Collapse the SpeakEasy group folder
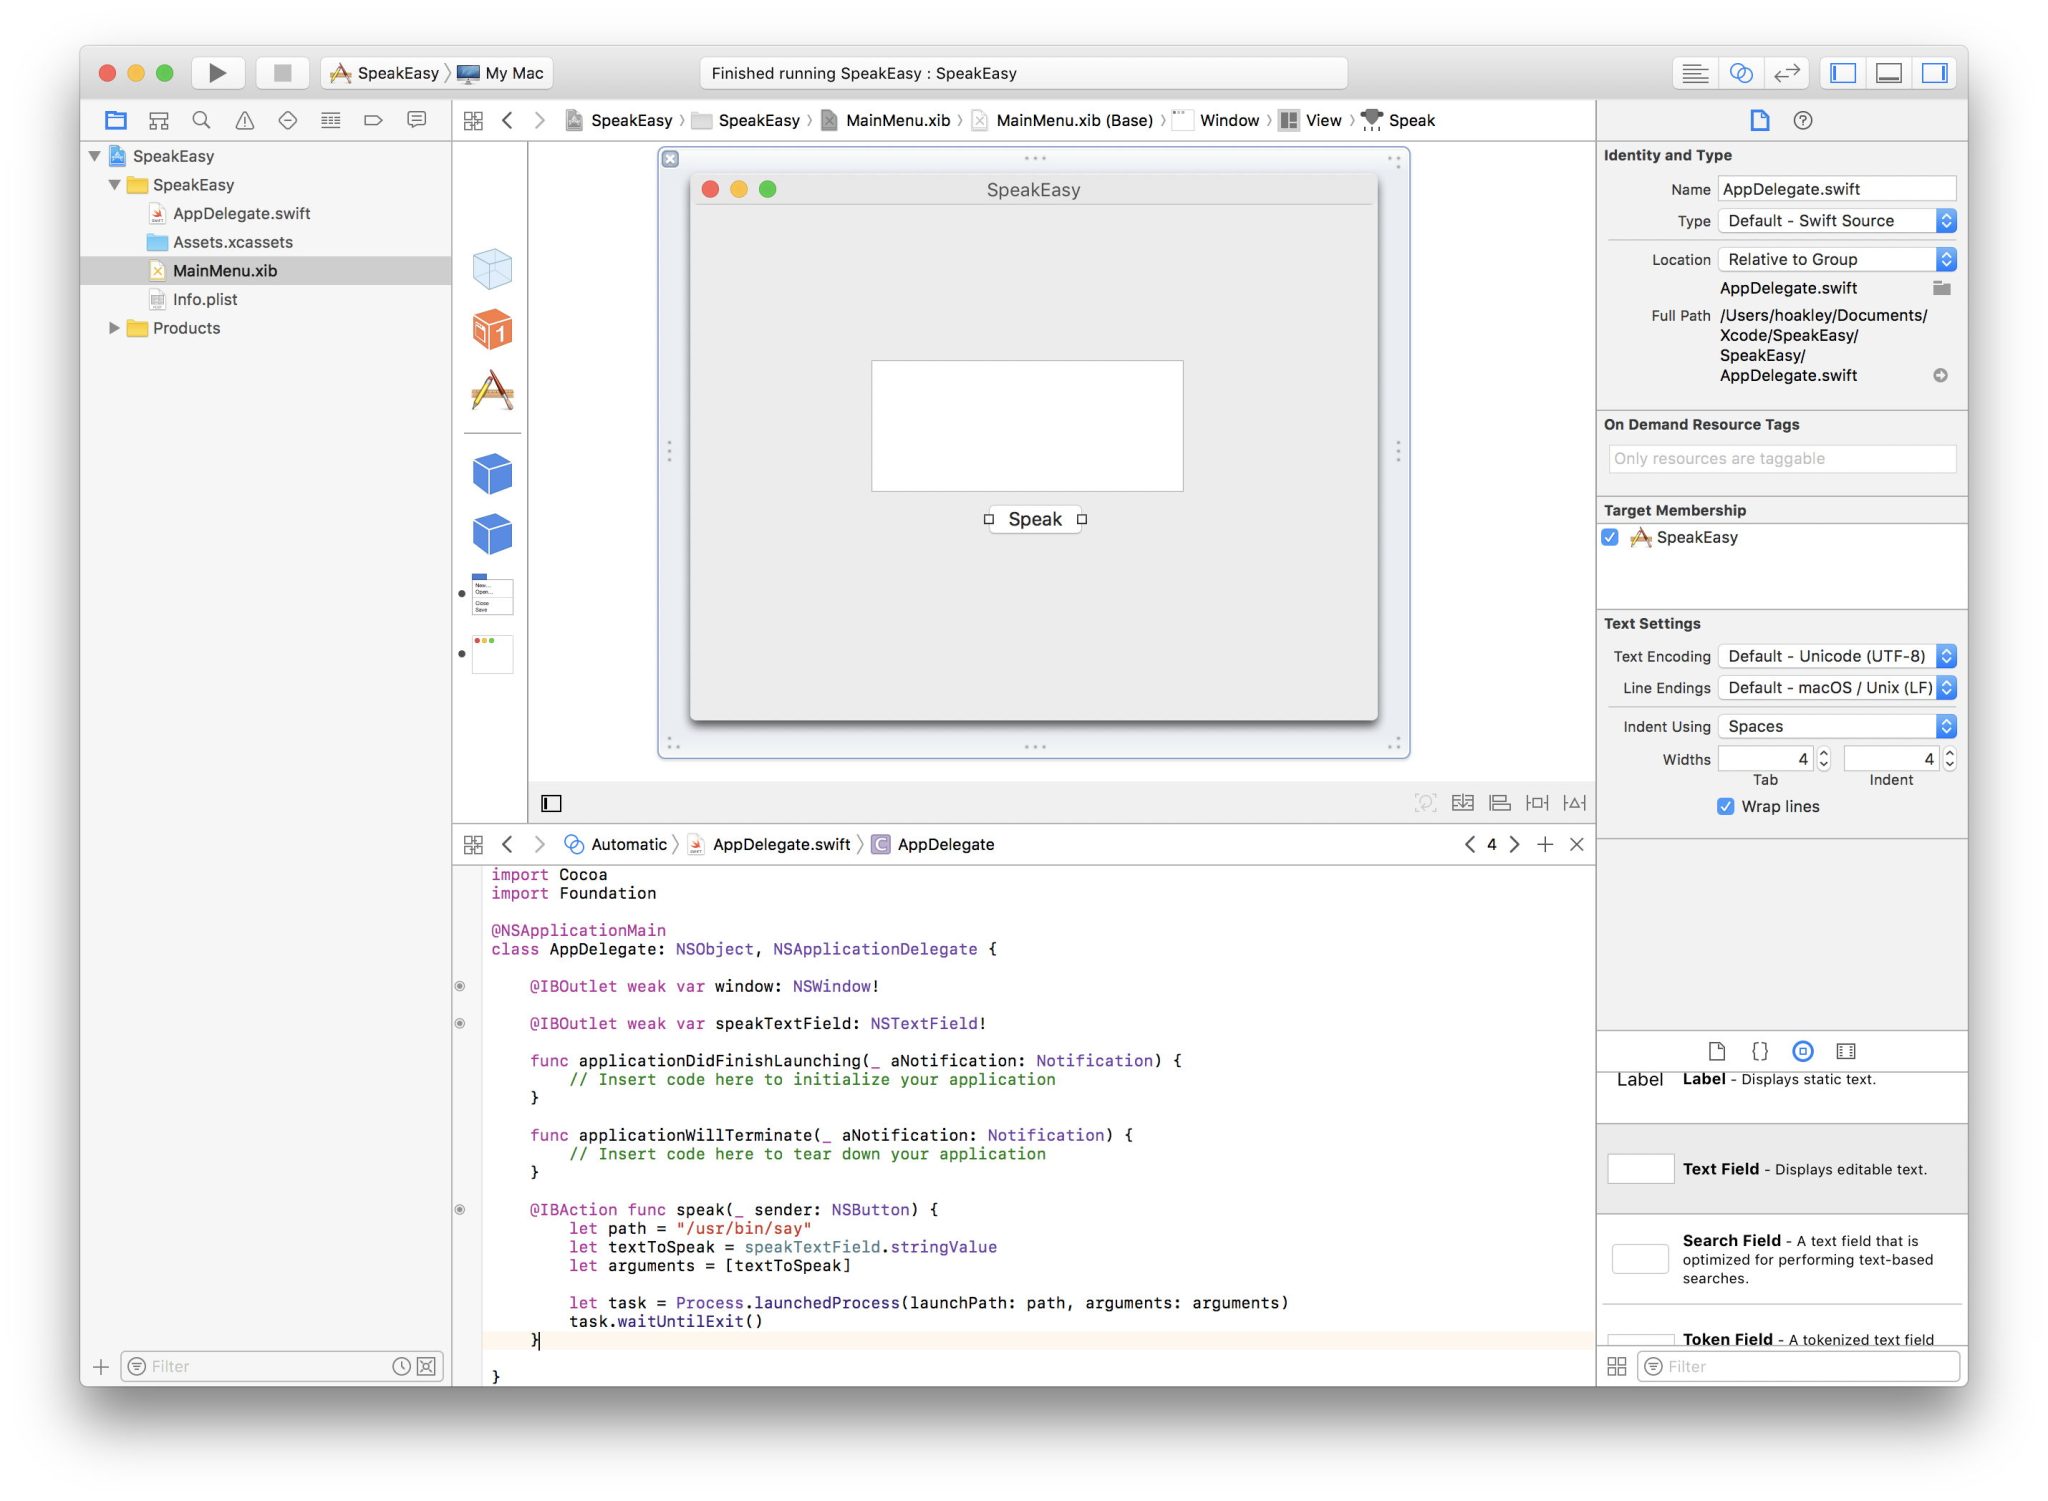This screenshot has width=2048, height=1501. pyautogui.click(x=114, y=185)
